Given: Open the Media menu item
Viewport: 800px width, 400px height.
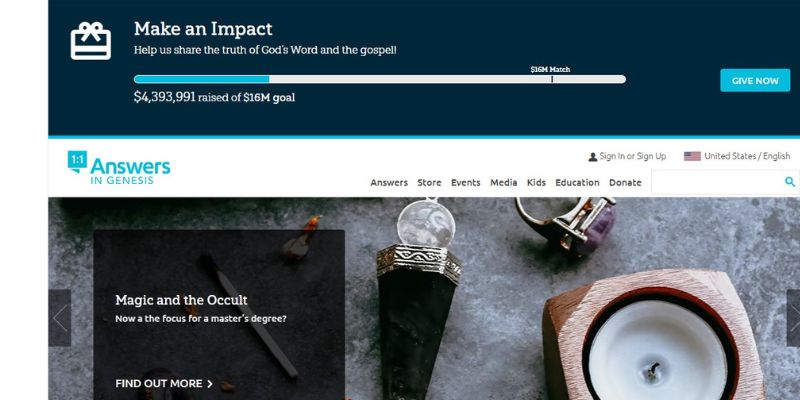Looking at the screenshot, I should tap(504, 183).
